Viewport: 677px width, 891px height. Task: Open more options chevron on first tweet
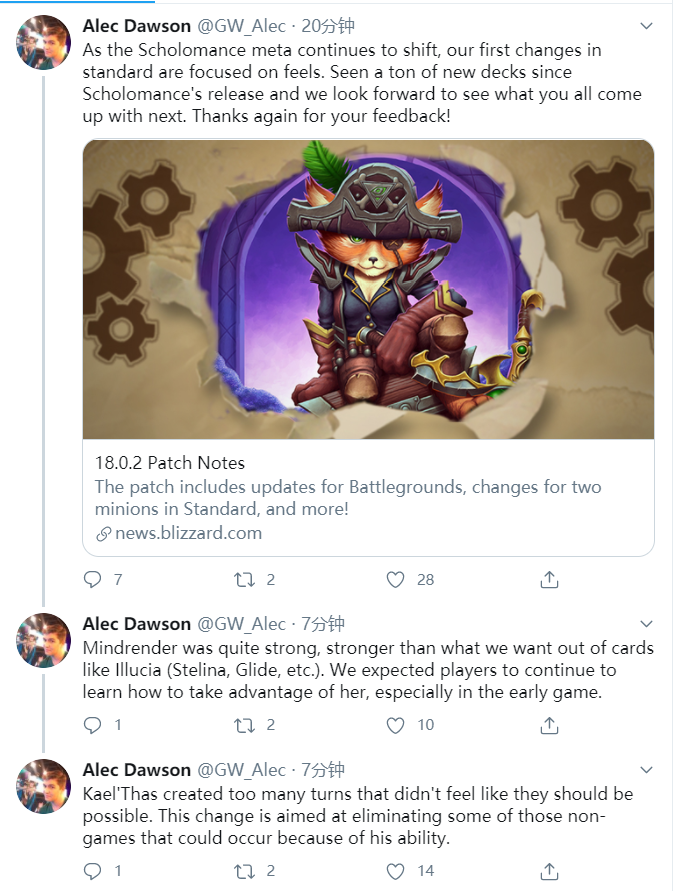coord(646,26)
